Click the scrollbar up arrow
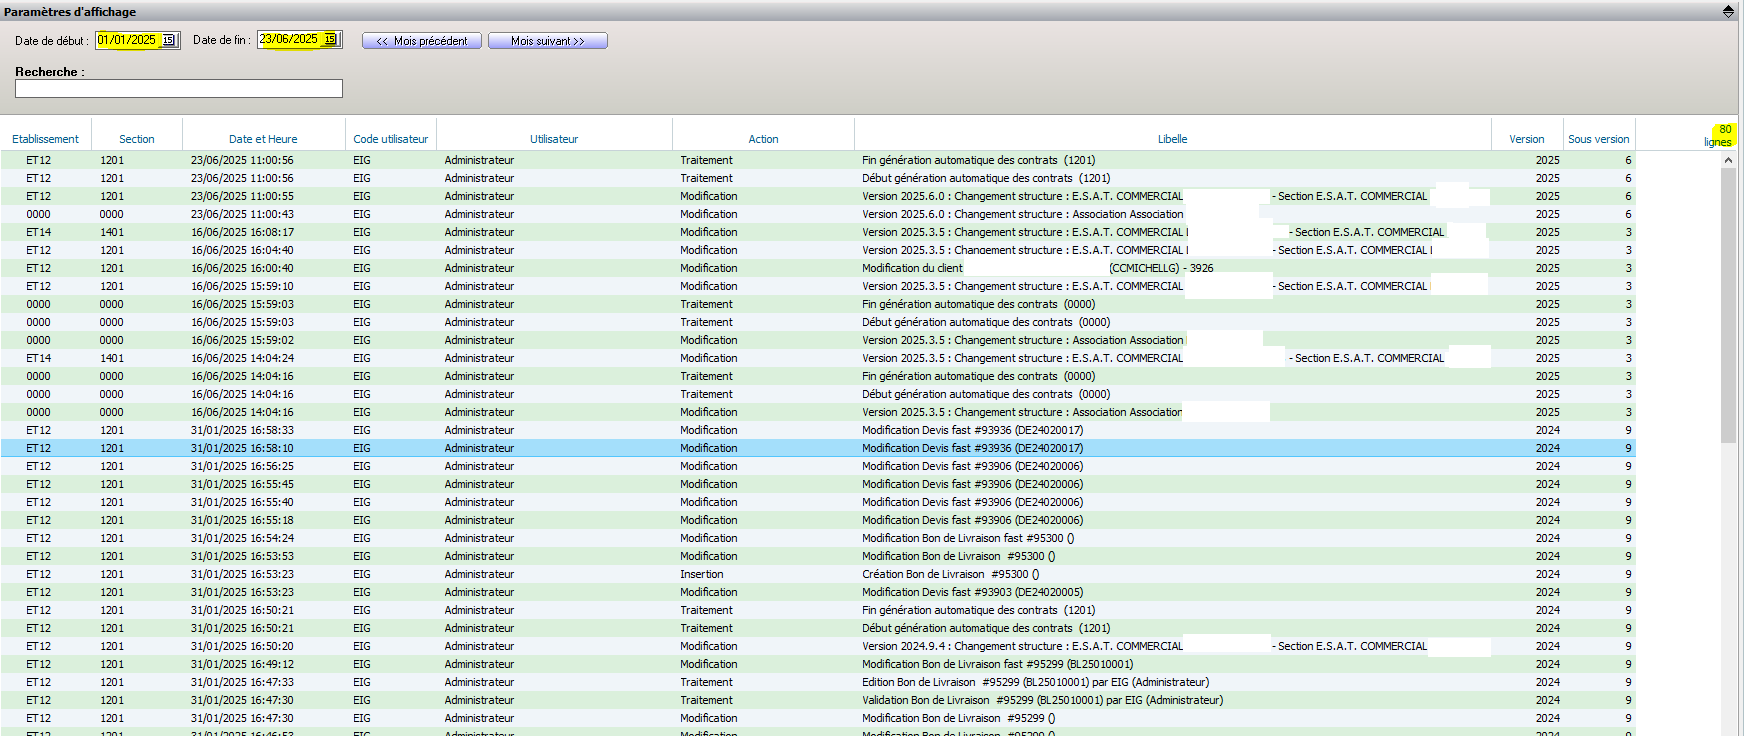This screenshot has width=1744, height=736. pos(1728,160)
